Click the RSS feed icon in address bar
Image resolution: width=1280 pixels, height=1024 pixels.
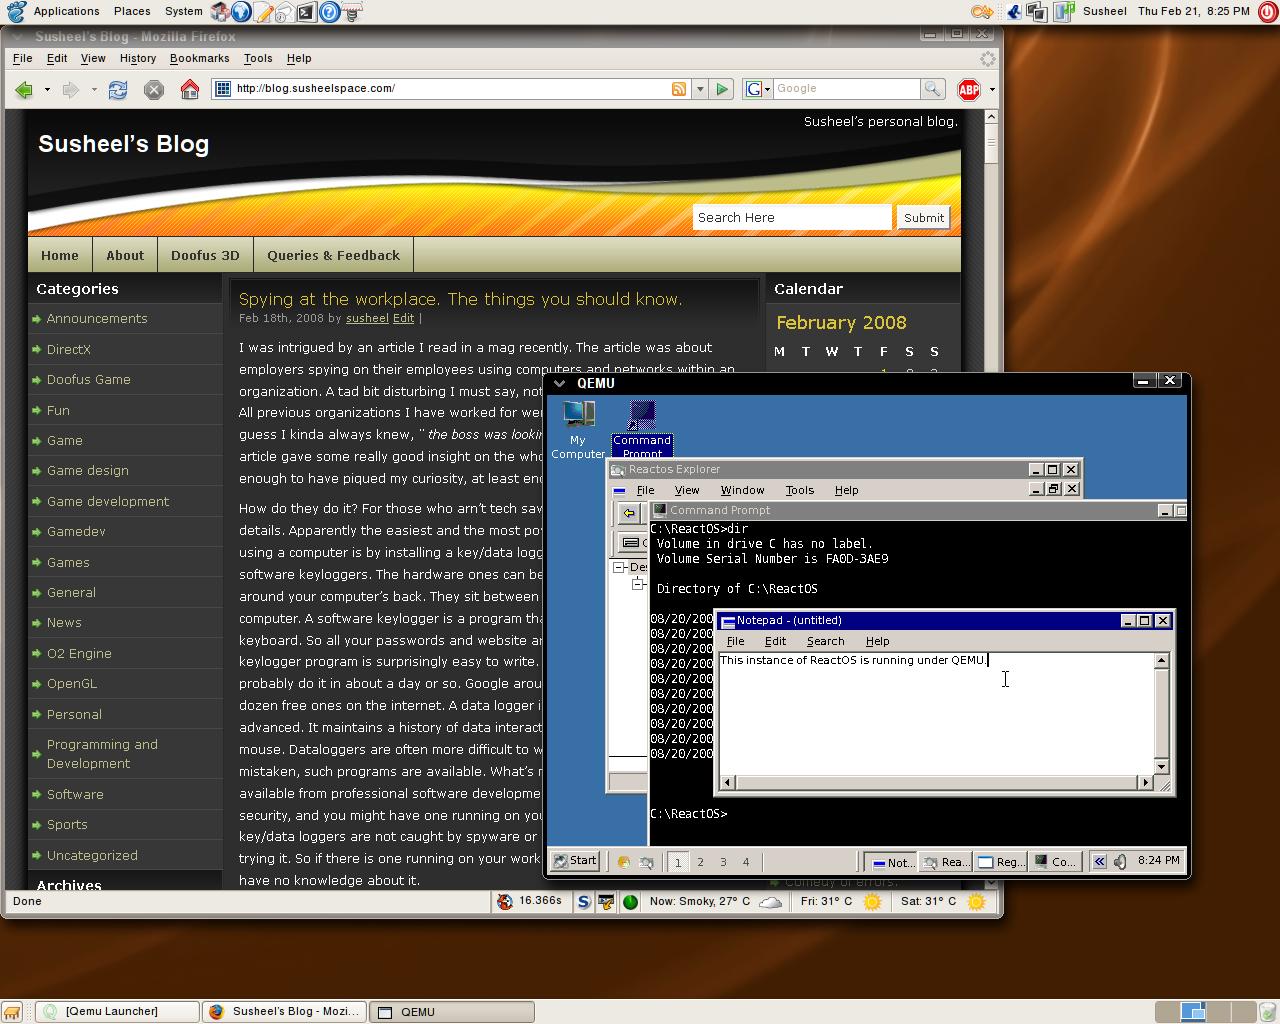tap(679, 89)
